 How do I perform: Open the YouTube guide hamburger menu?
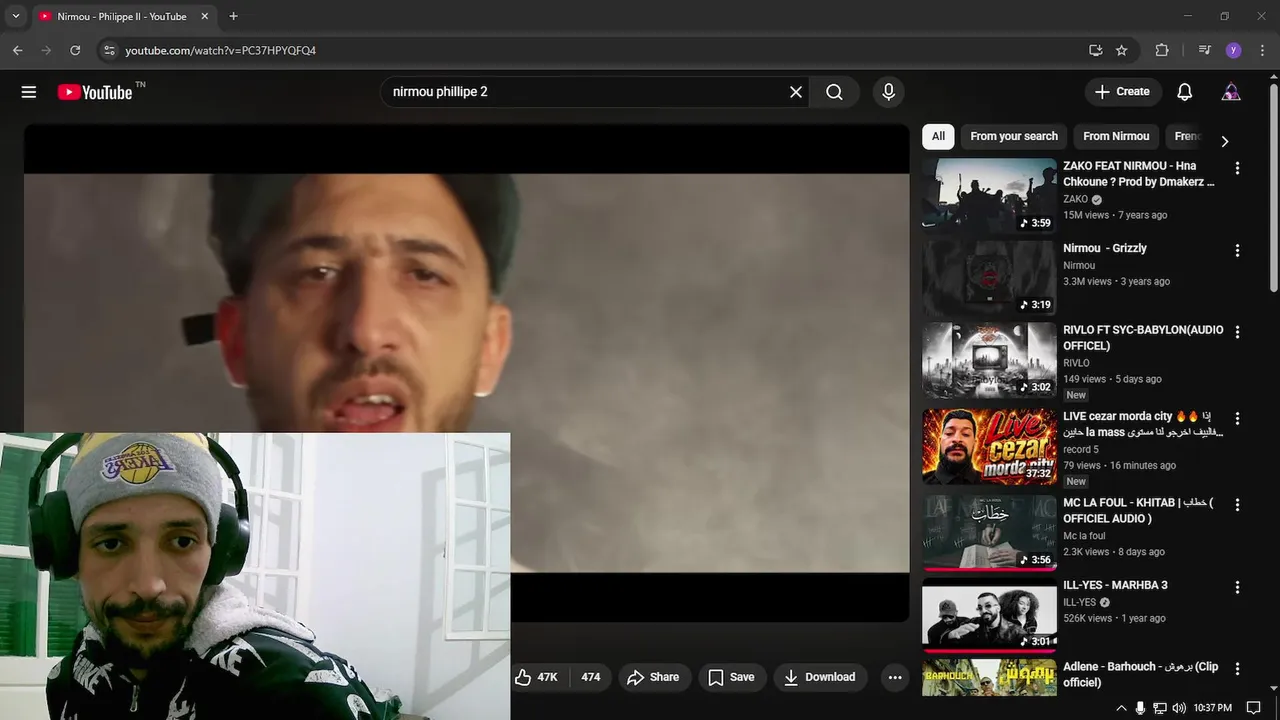point(29,92)
